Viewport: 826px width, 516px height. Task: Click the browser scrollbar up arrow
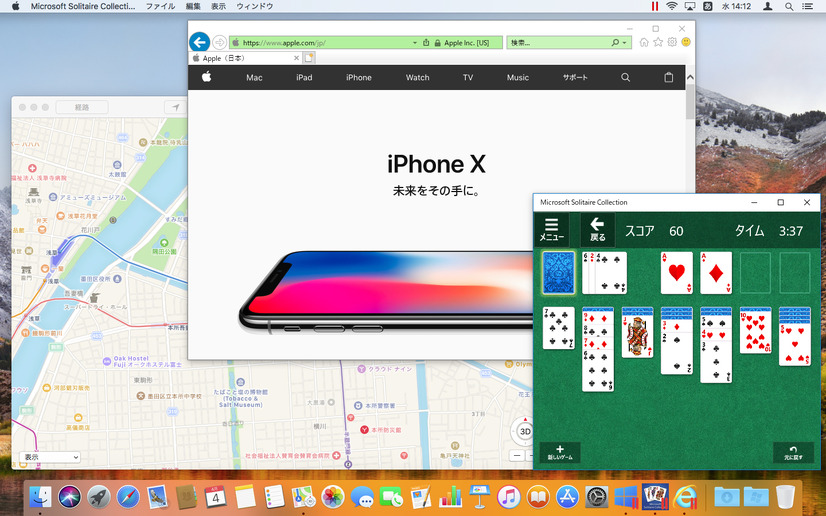pyautogui.click(x=690, y=77)
